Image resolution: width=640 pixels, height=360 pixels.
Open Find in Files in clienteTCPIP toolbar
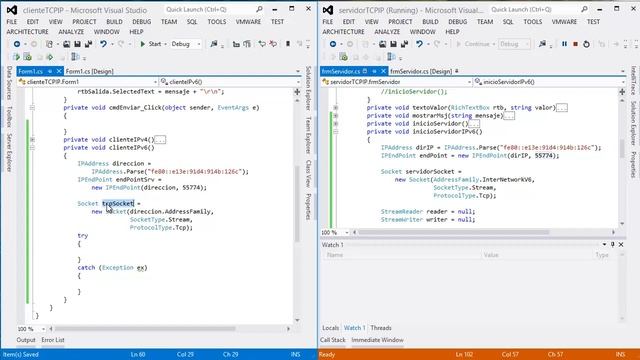(214, 44)
